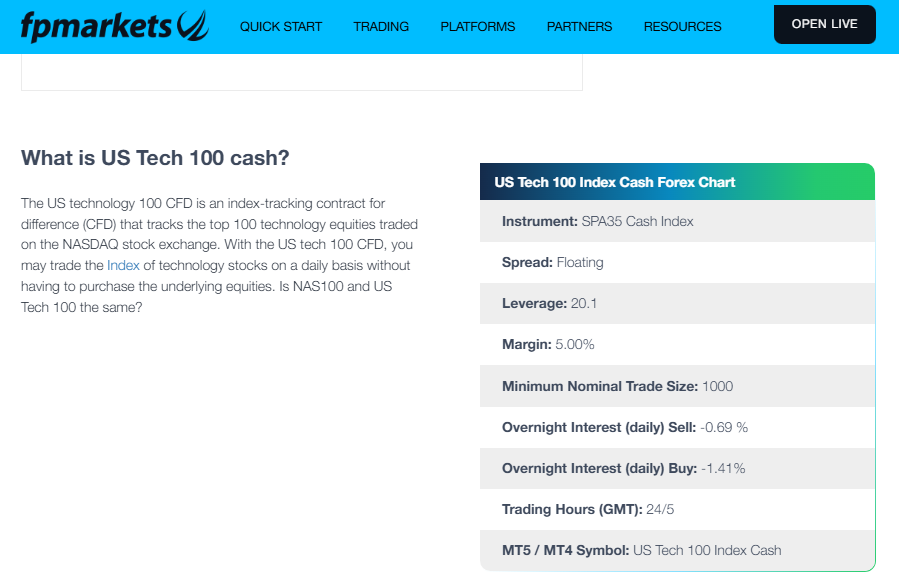Click the fpmarkets logo
Screen dimensions: 899x581
tap(115, 26)
